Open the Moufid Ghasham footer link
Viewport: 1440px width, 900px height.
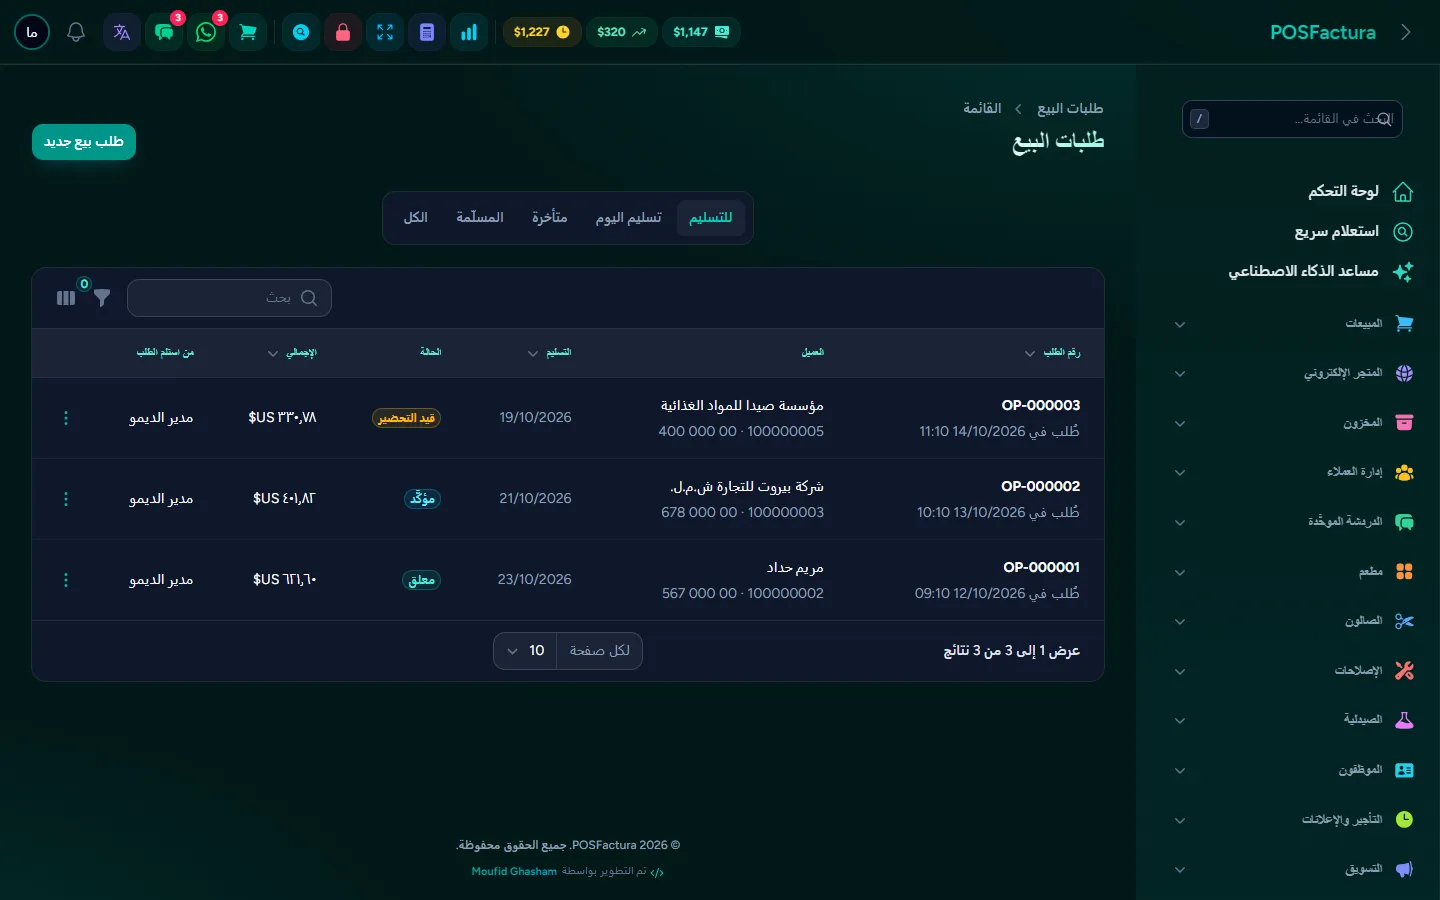(514, 872)
